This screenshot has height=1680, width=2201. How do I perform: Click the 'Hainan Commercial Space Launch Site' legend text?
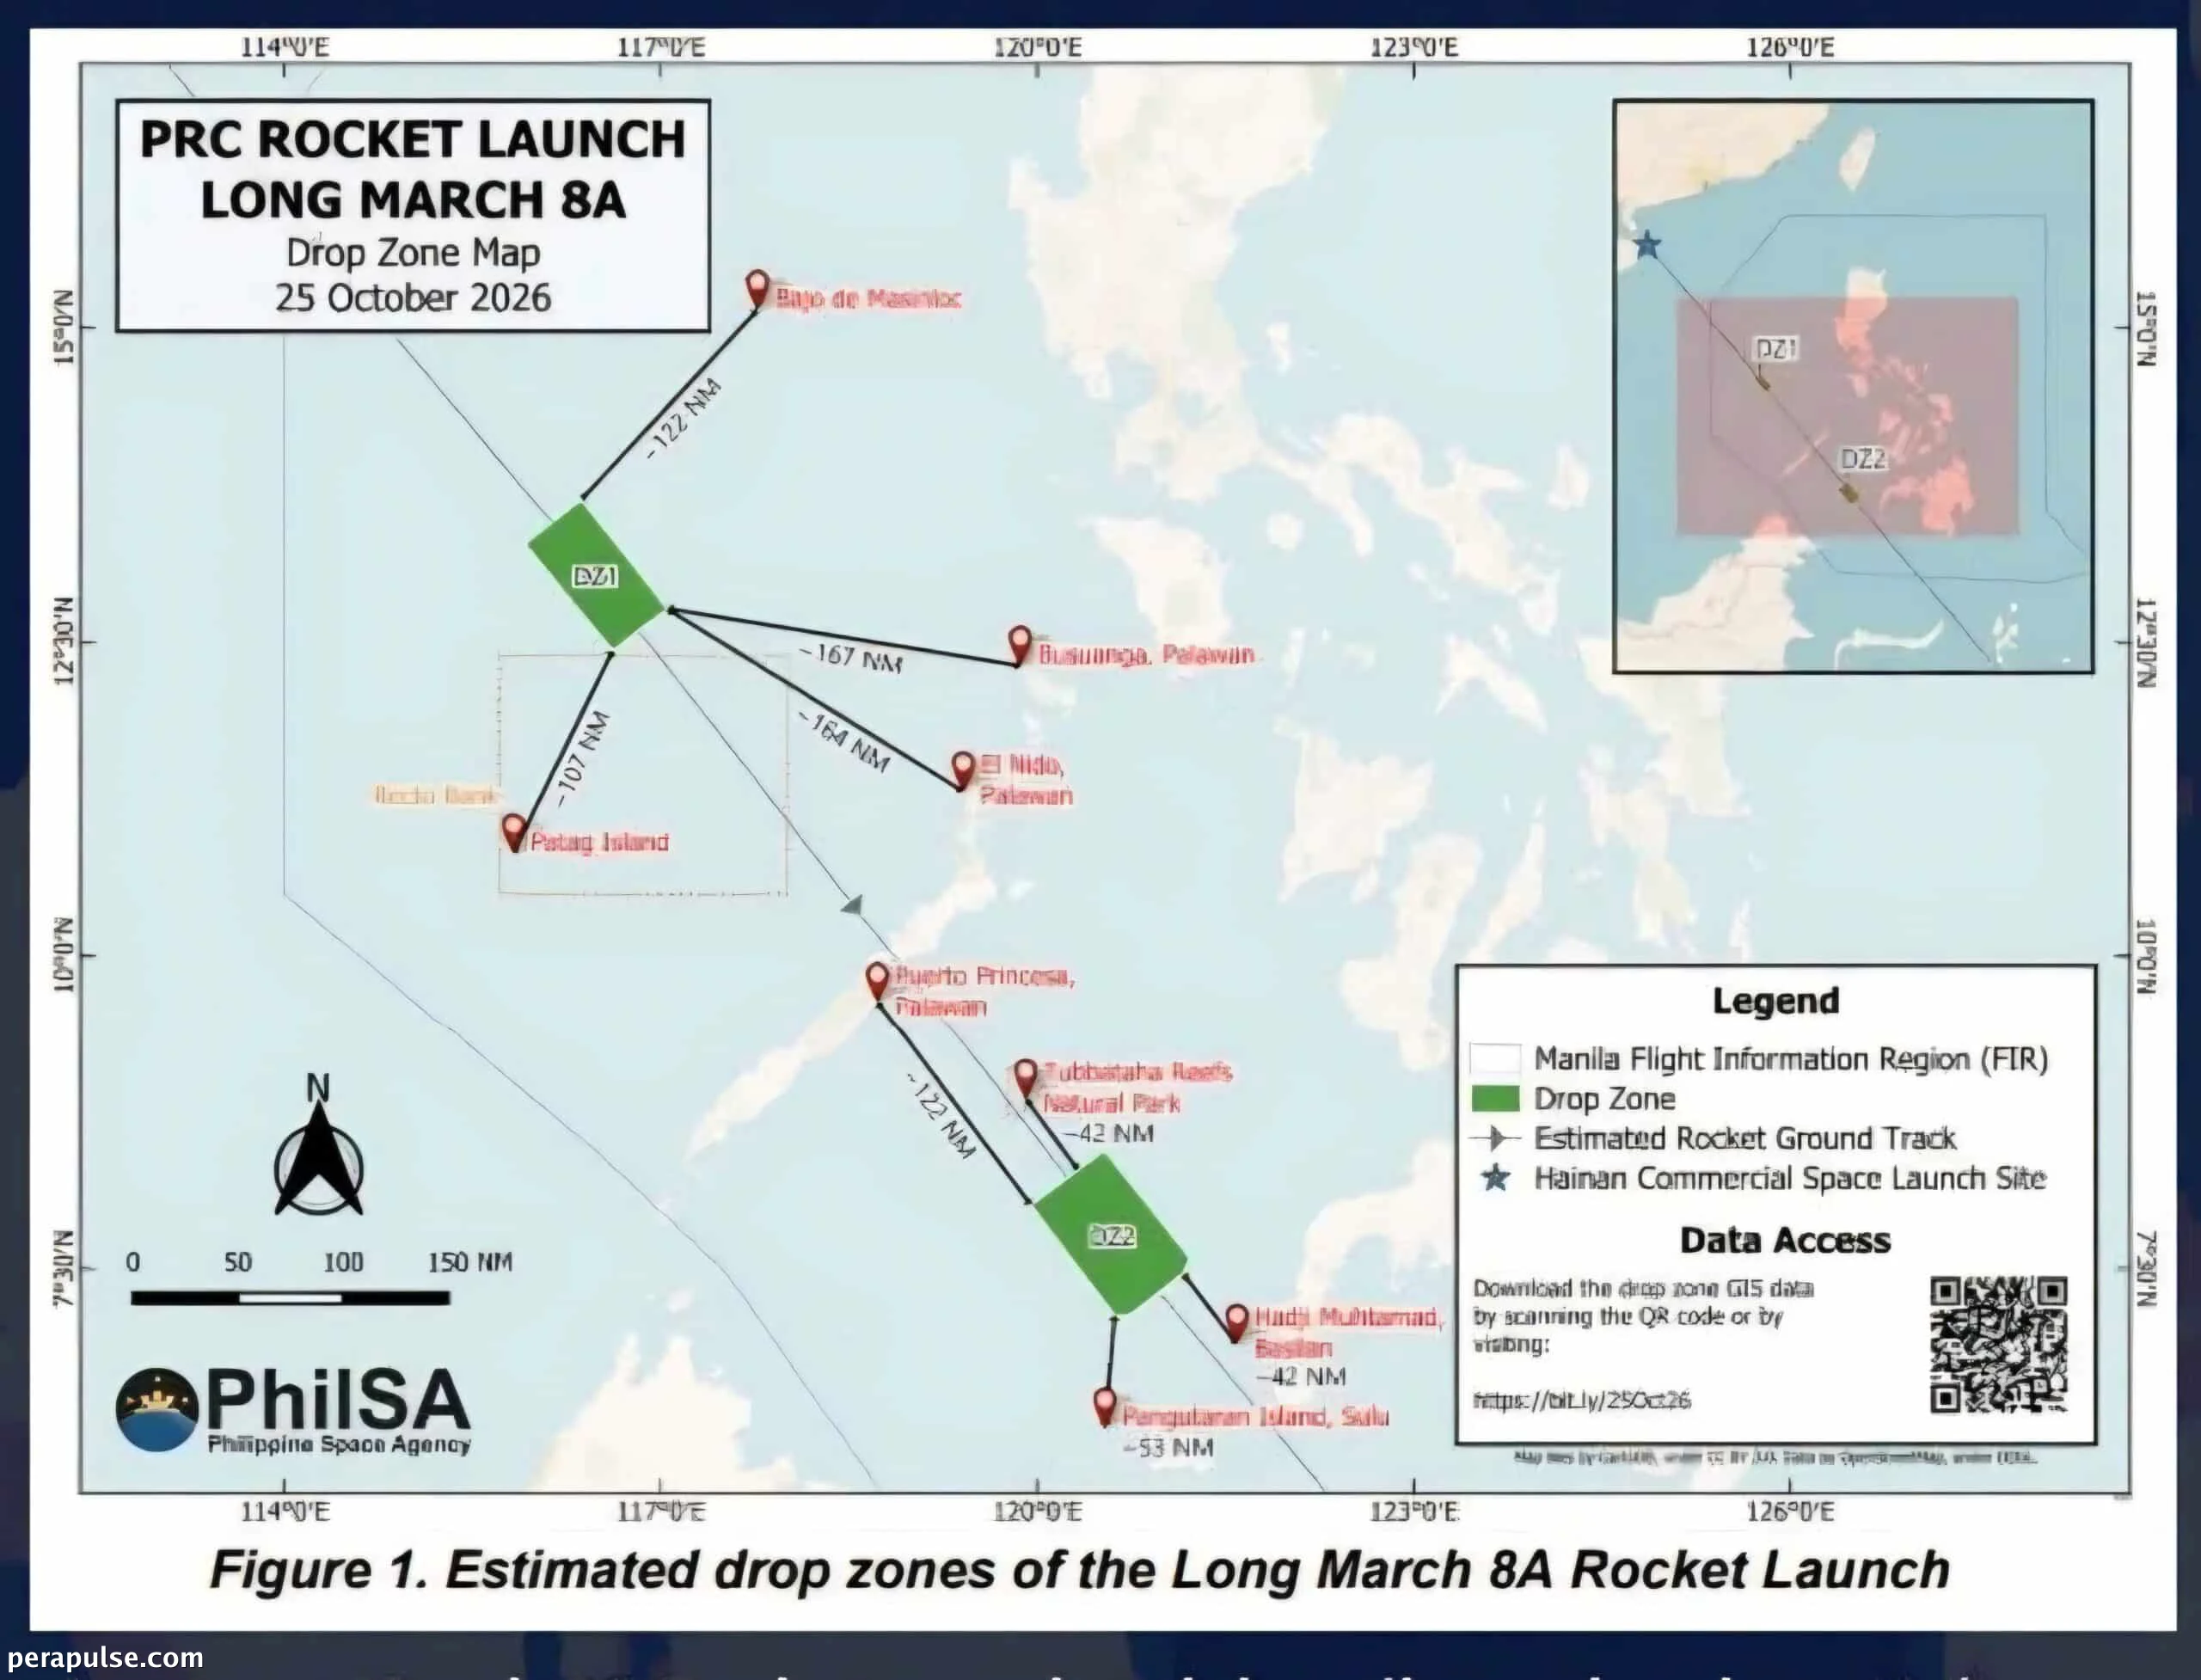click(1790, 1178)
